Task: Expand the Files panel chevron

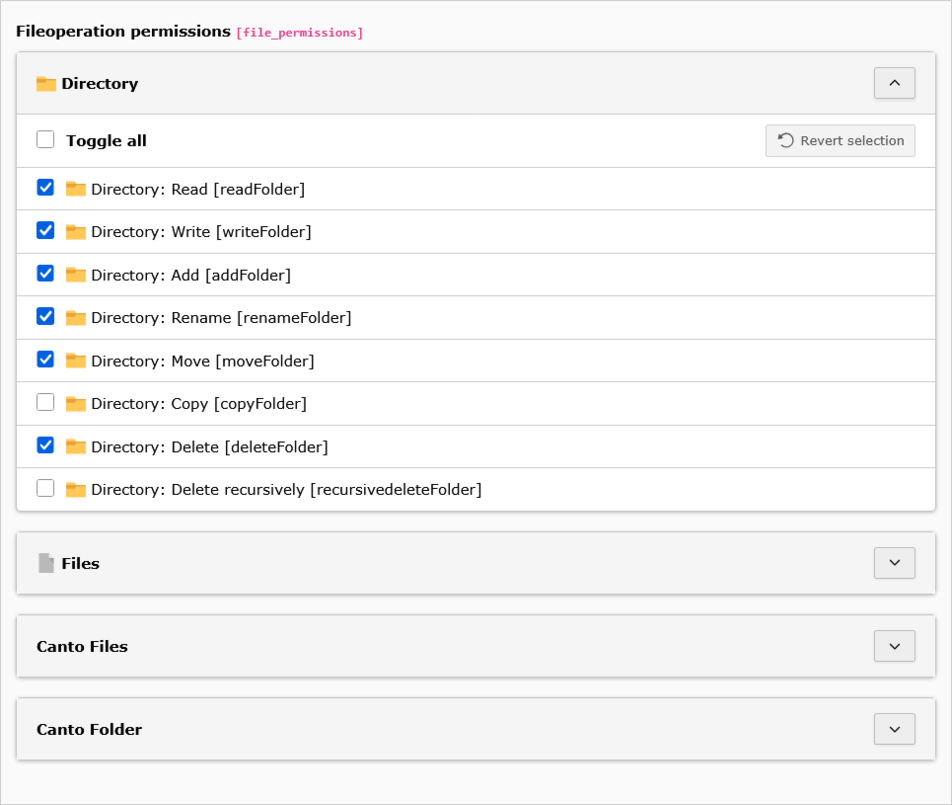Action: (x=894, y=563)
